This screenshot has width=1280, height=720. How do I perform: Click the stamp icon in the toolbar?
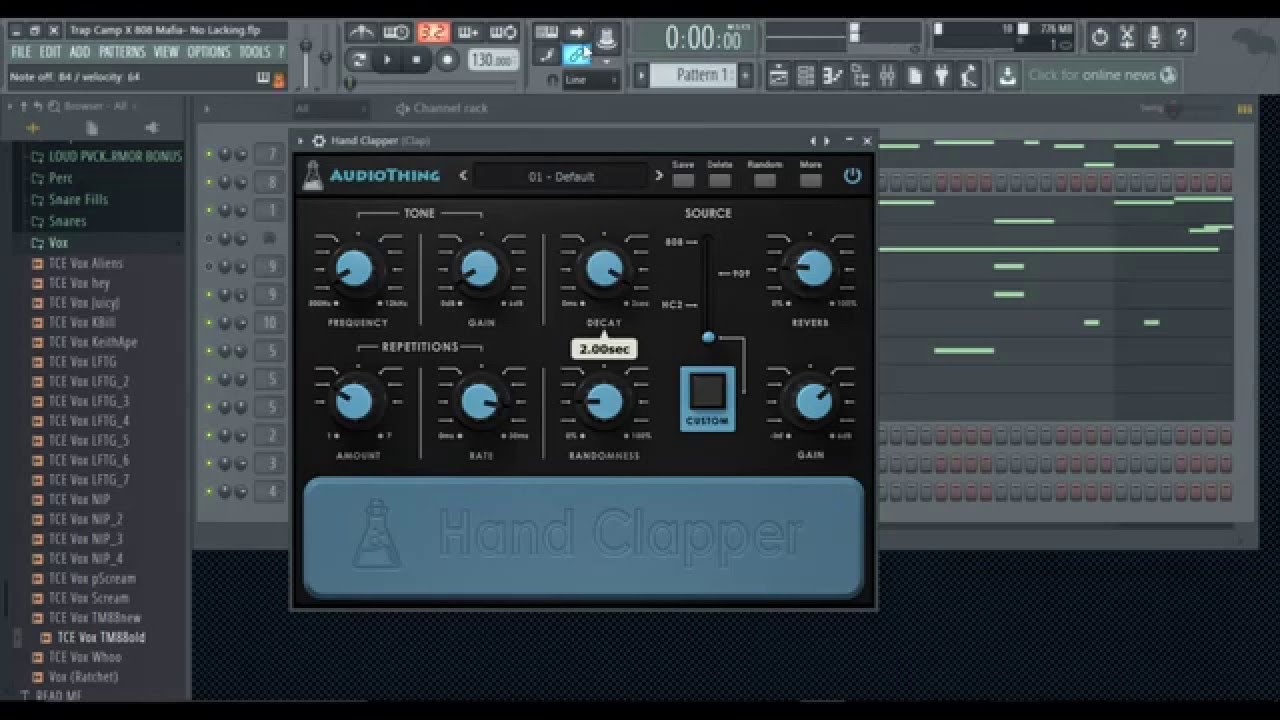click(607, 38)
